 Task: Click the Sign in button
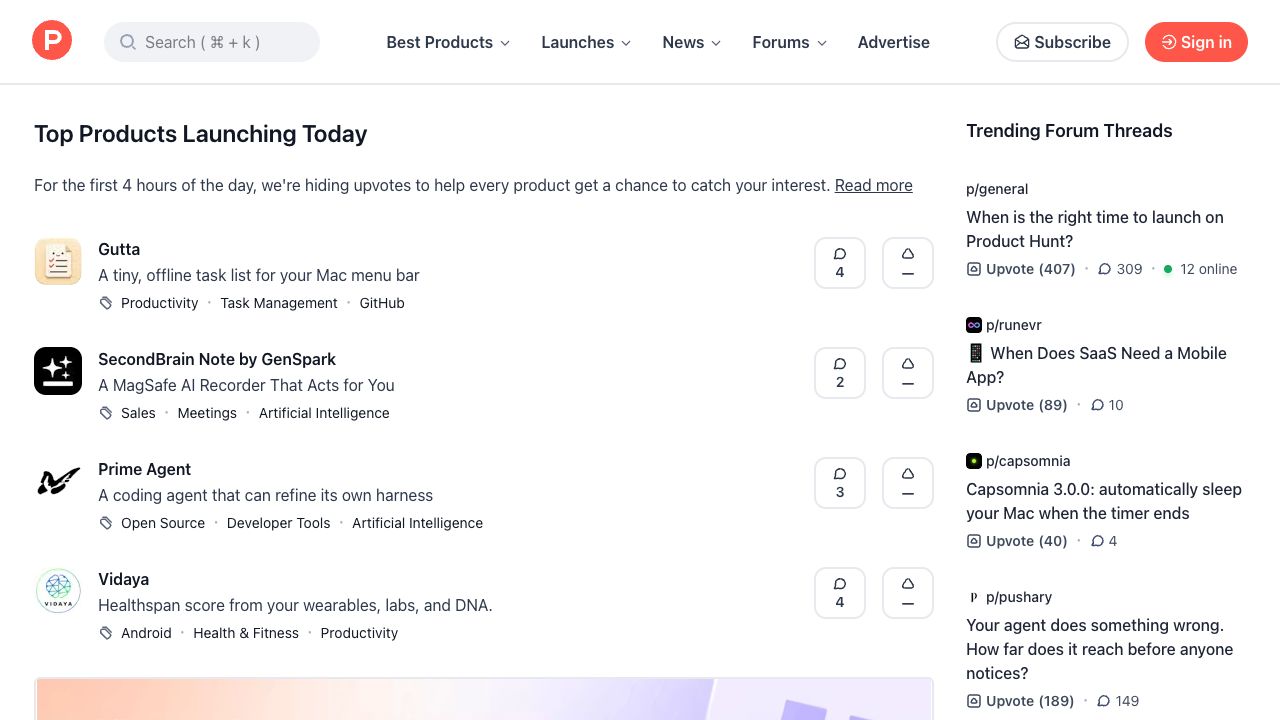[x=1196, y=42]
